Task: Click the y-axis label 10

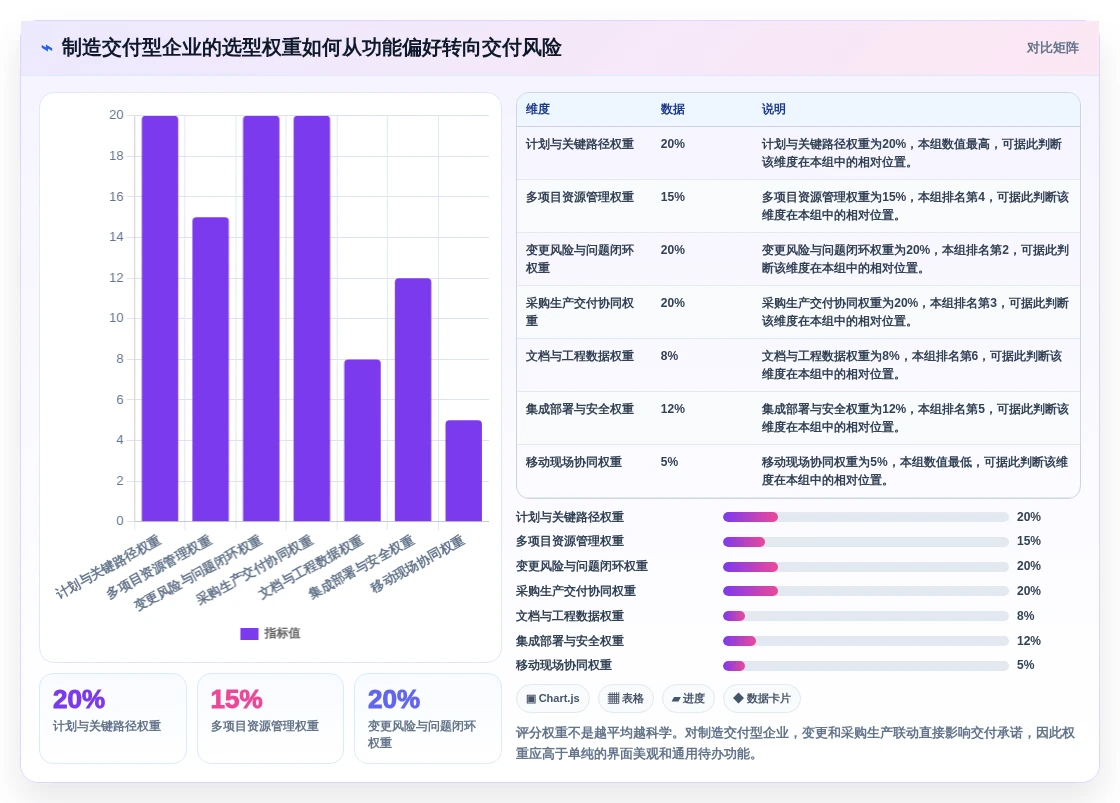Action: pyautogui.click(x=116, y=318)
